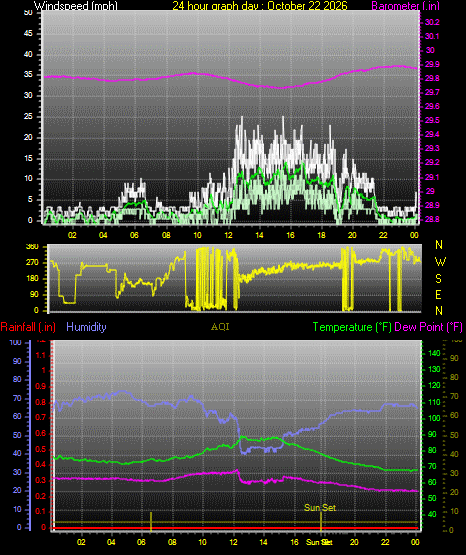
Task: Click the 06 hour label under windspeed chart
Action: tap(134, 235)
